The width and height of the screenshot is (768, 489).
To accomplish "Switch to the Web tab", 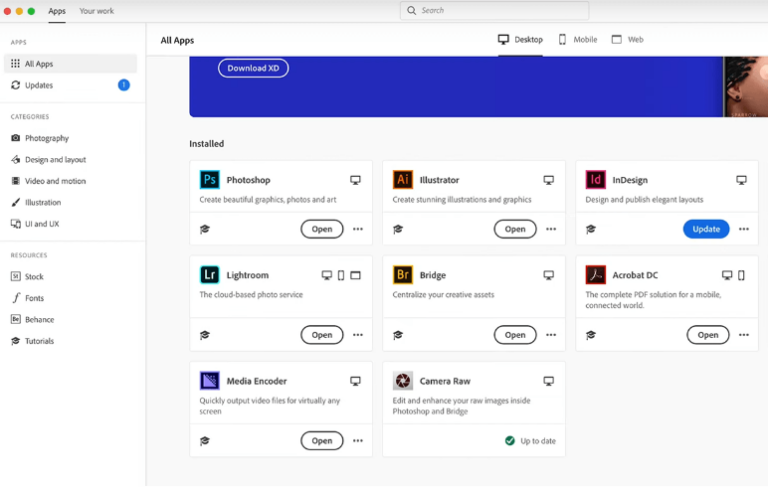I will click(628, 40).
